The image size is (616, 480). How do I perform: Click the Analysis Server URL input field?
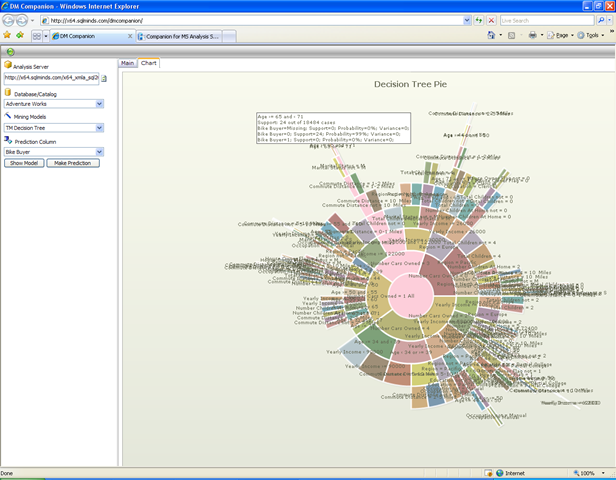[51, 78]
